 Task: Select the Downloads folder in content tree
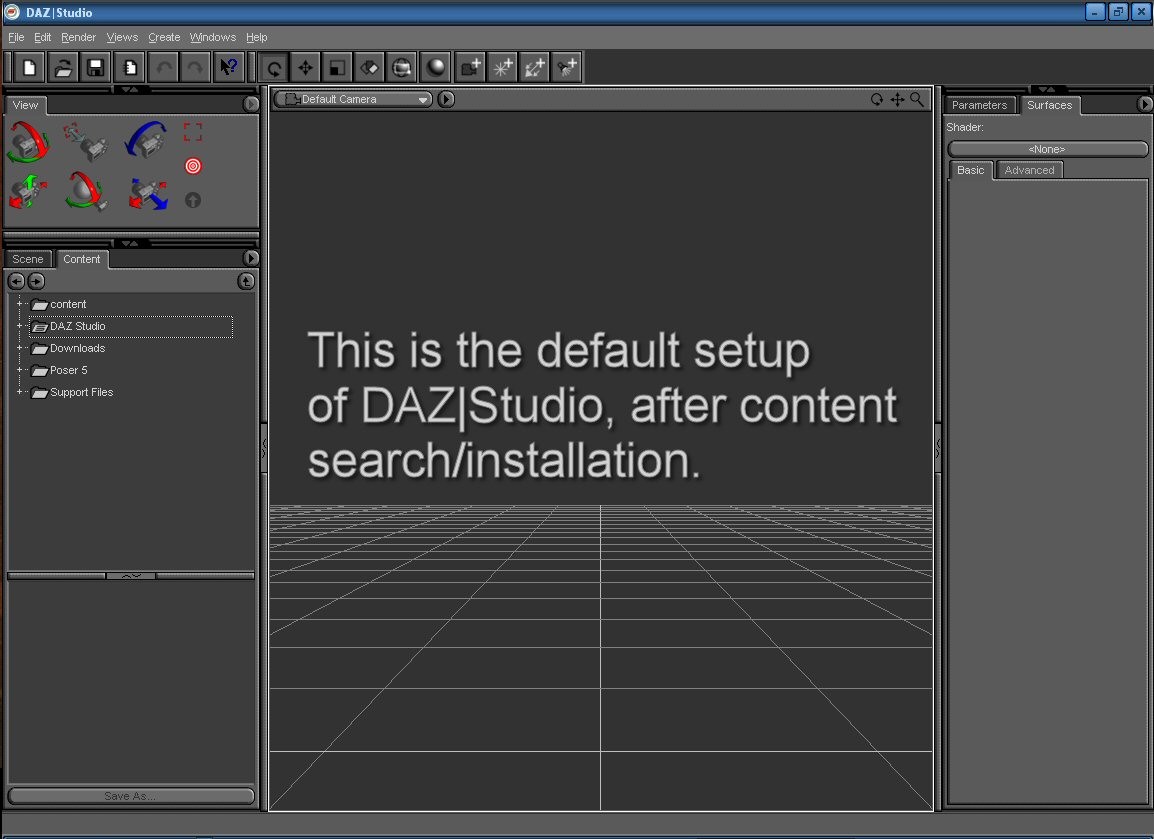pyautogui.click(x=77, y=348)
